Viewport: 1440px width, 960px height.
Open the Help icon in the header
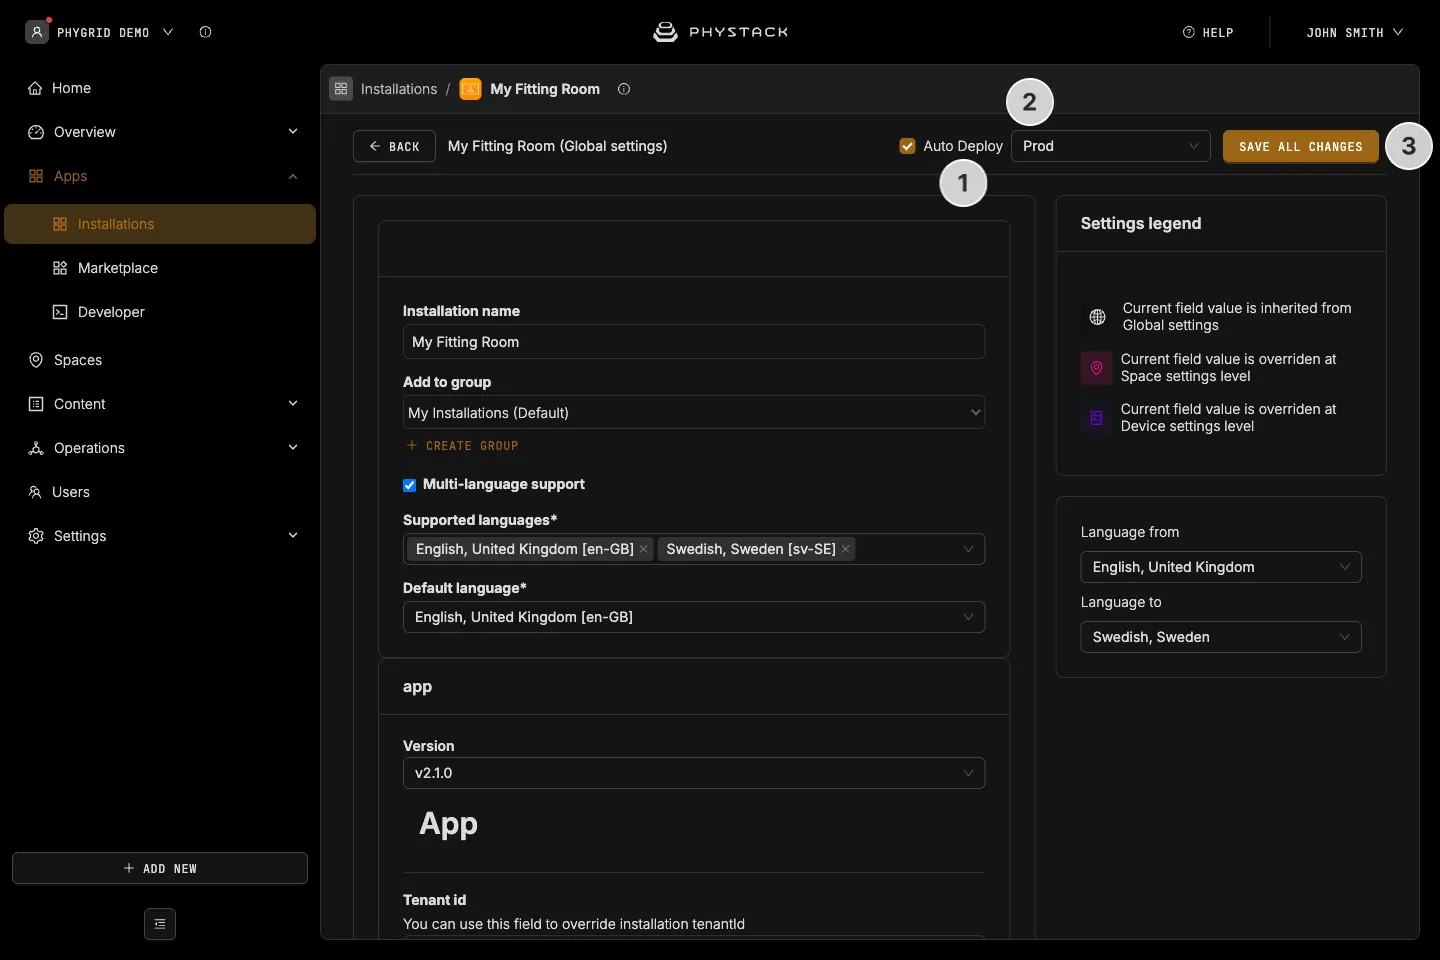pyautogui.click(x=1189, y=32)
